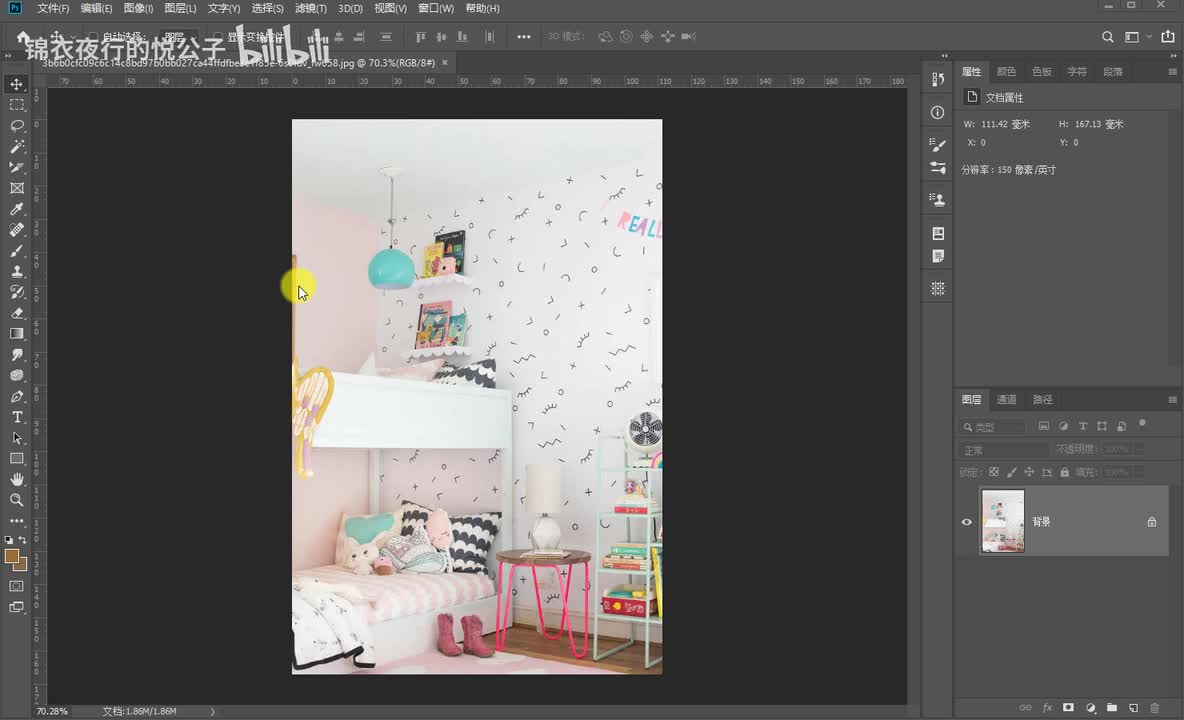Select the Eraser tool

pos(17,312)
